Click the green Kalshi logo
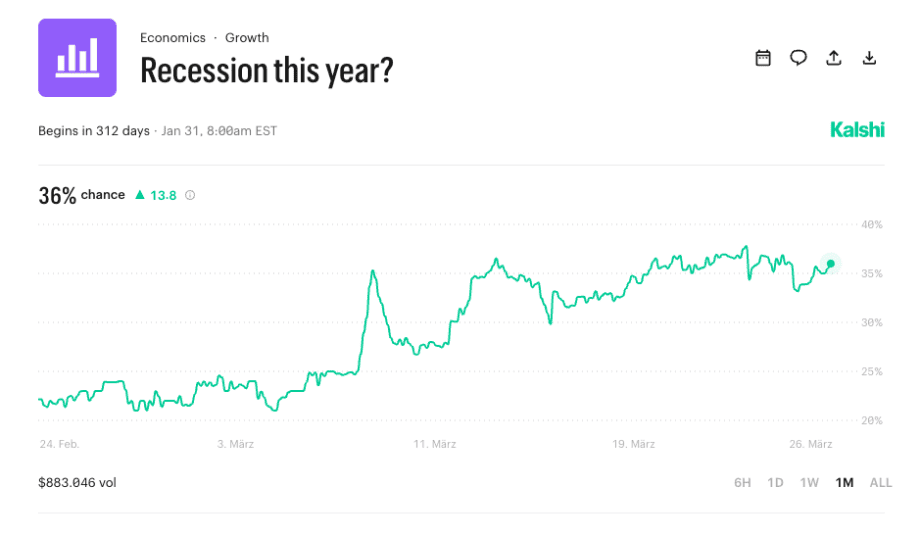The height and width of the screenshot is (536, 920). (x=857, y=130)
